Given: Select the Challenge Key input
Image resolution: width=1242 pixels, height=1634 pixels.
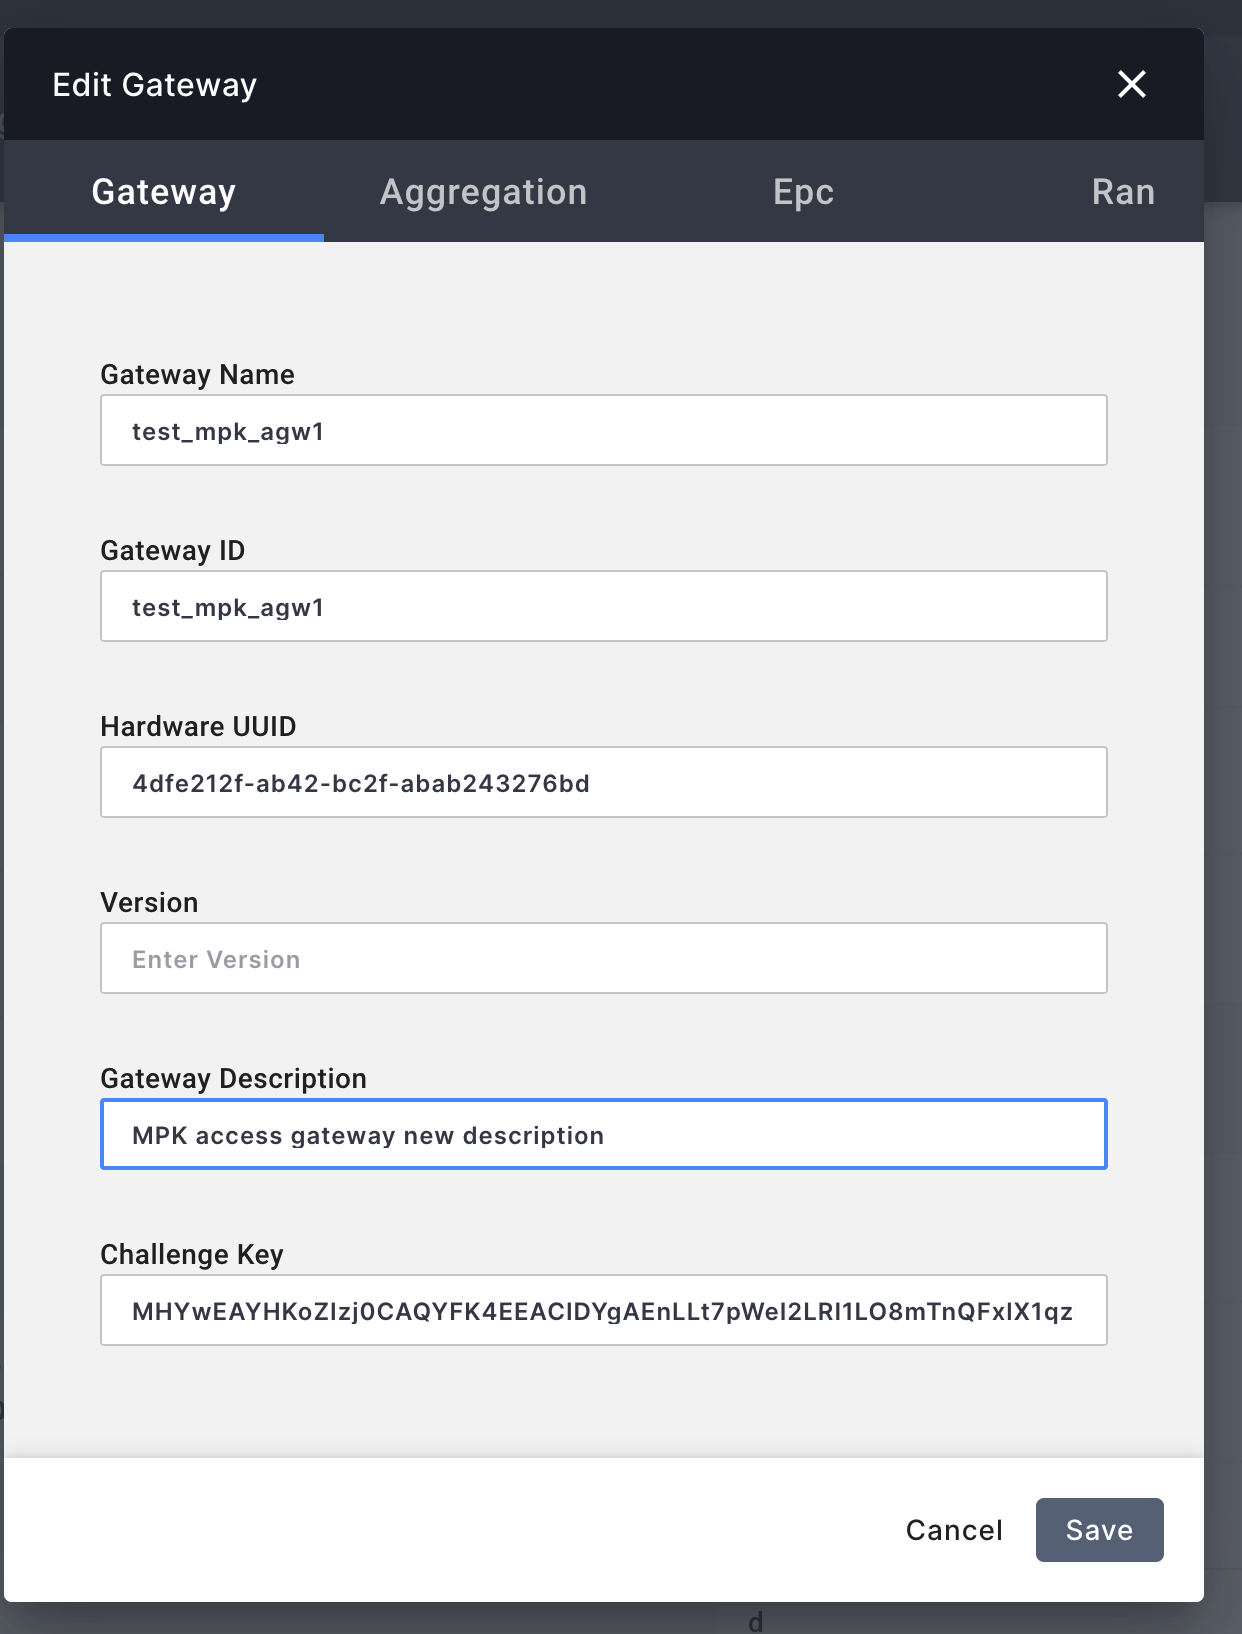Looking at the screenshot, I should (x=604, y=1310).
